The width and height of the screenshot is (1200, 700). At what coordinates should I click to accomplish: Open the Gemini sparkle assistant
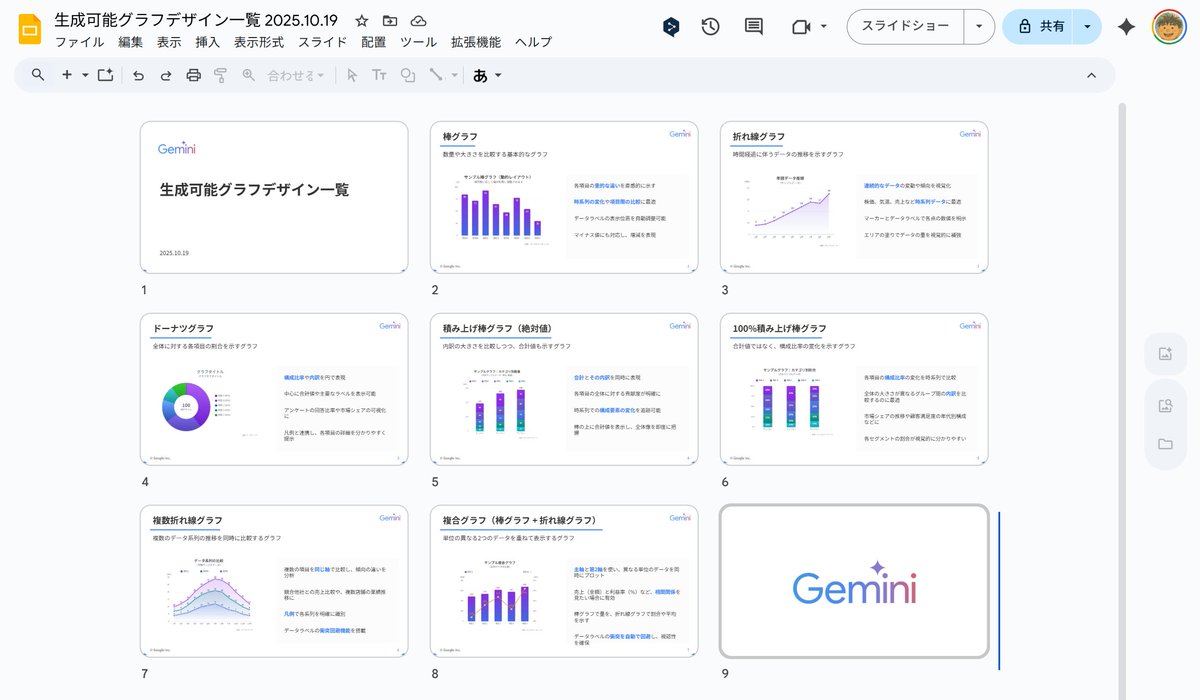tap(1127, 27)
